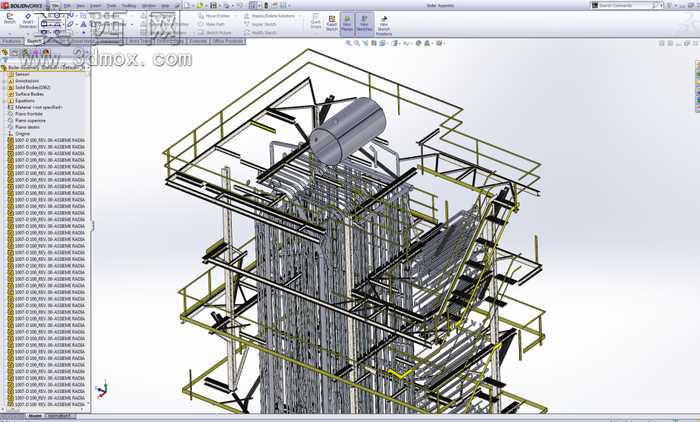Click the Sketch Picture button

215,33
